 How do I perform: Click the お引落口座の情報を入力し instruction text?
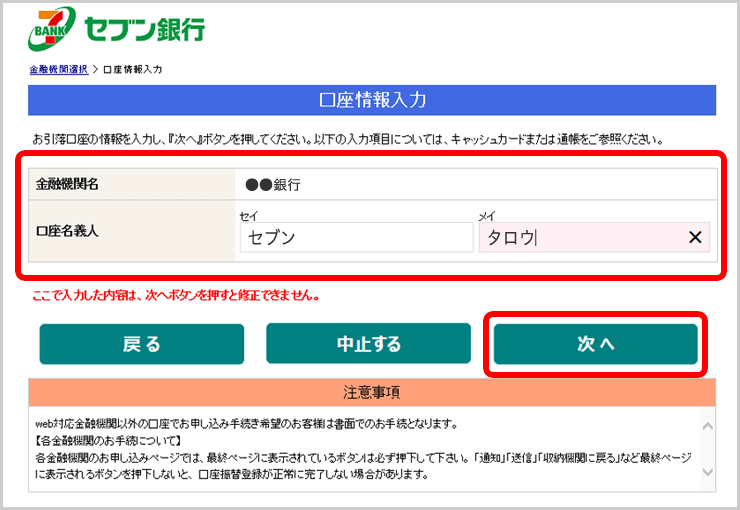[x=348, y=140]
